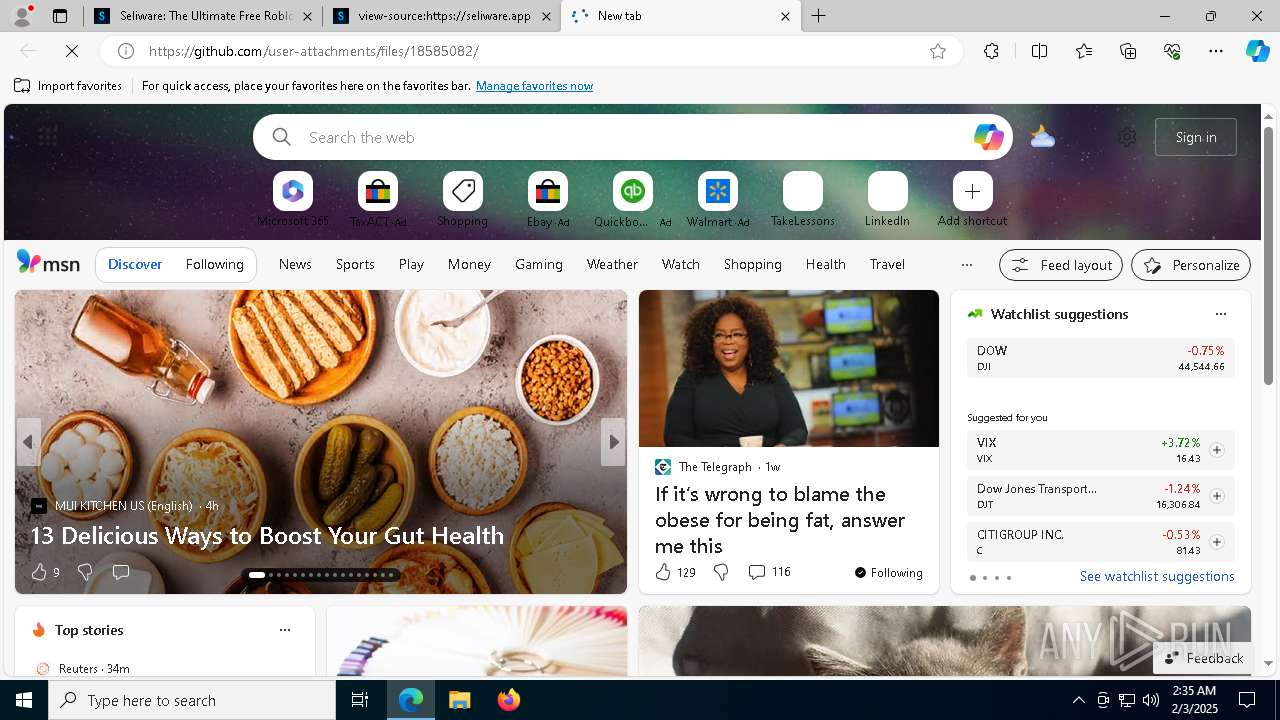Viewport: 1280px width, 720px height.
Task: Open the Favorites star-list icon
Action: point(1084,51)
